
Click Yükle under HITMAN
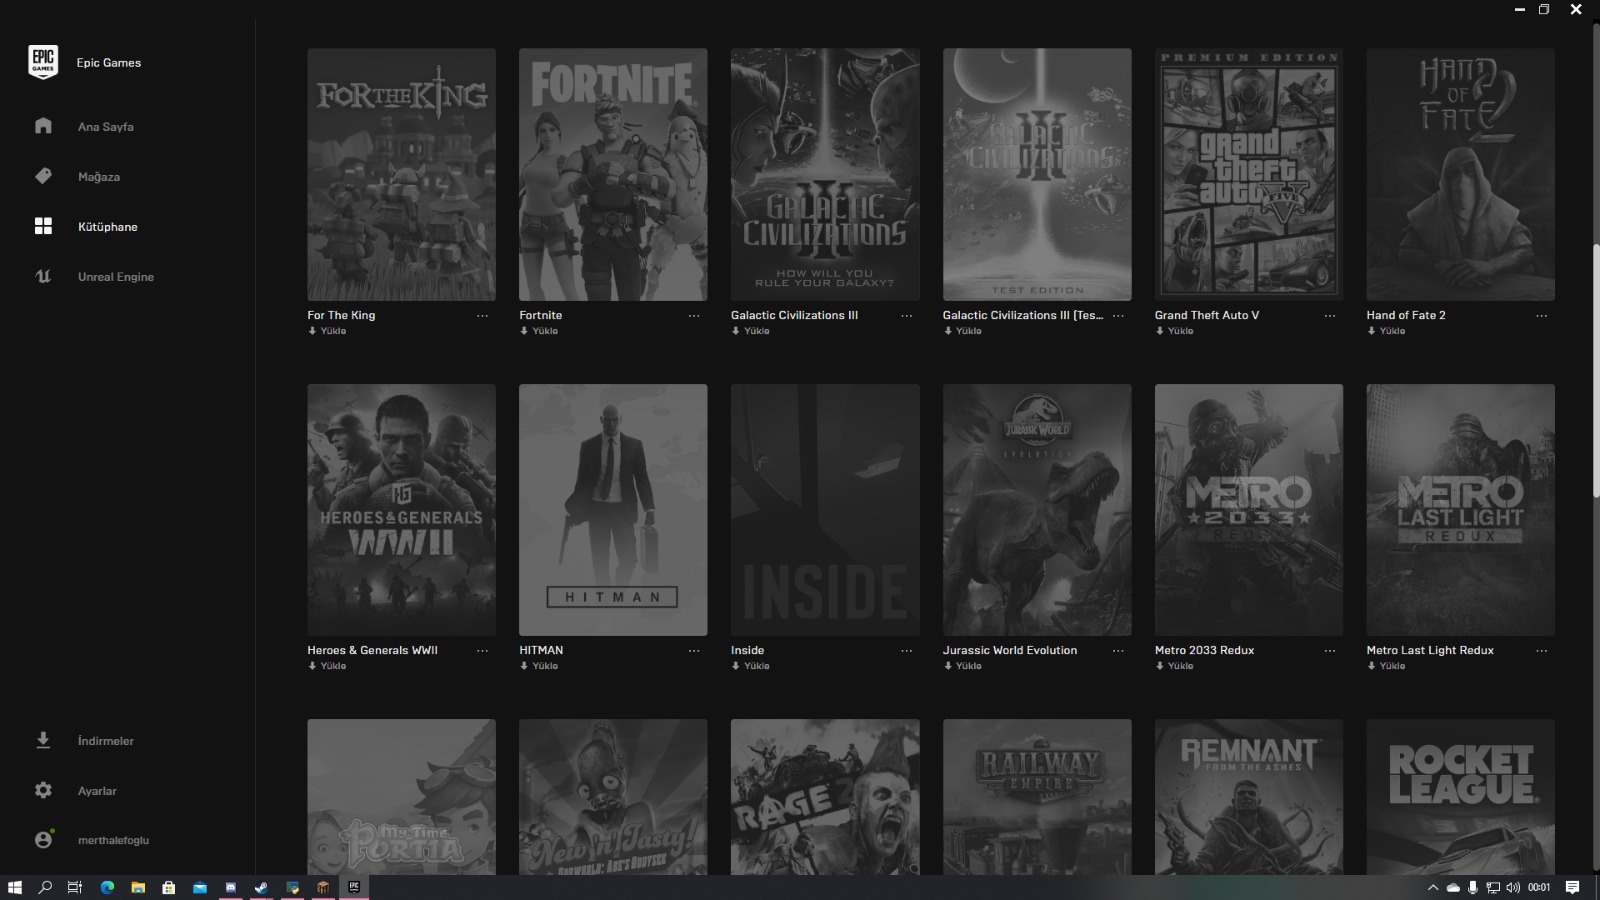pyautogui.click(x=539, y=666)
